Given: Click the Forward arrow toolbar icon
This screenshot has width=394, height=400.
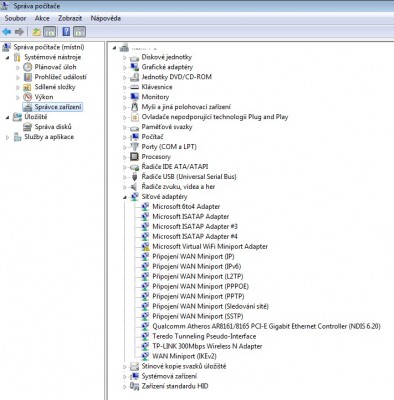Looking at the screenshot, I should click(19, 32).
